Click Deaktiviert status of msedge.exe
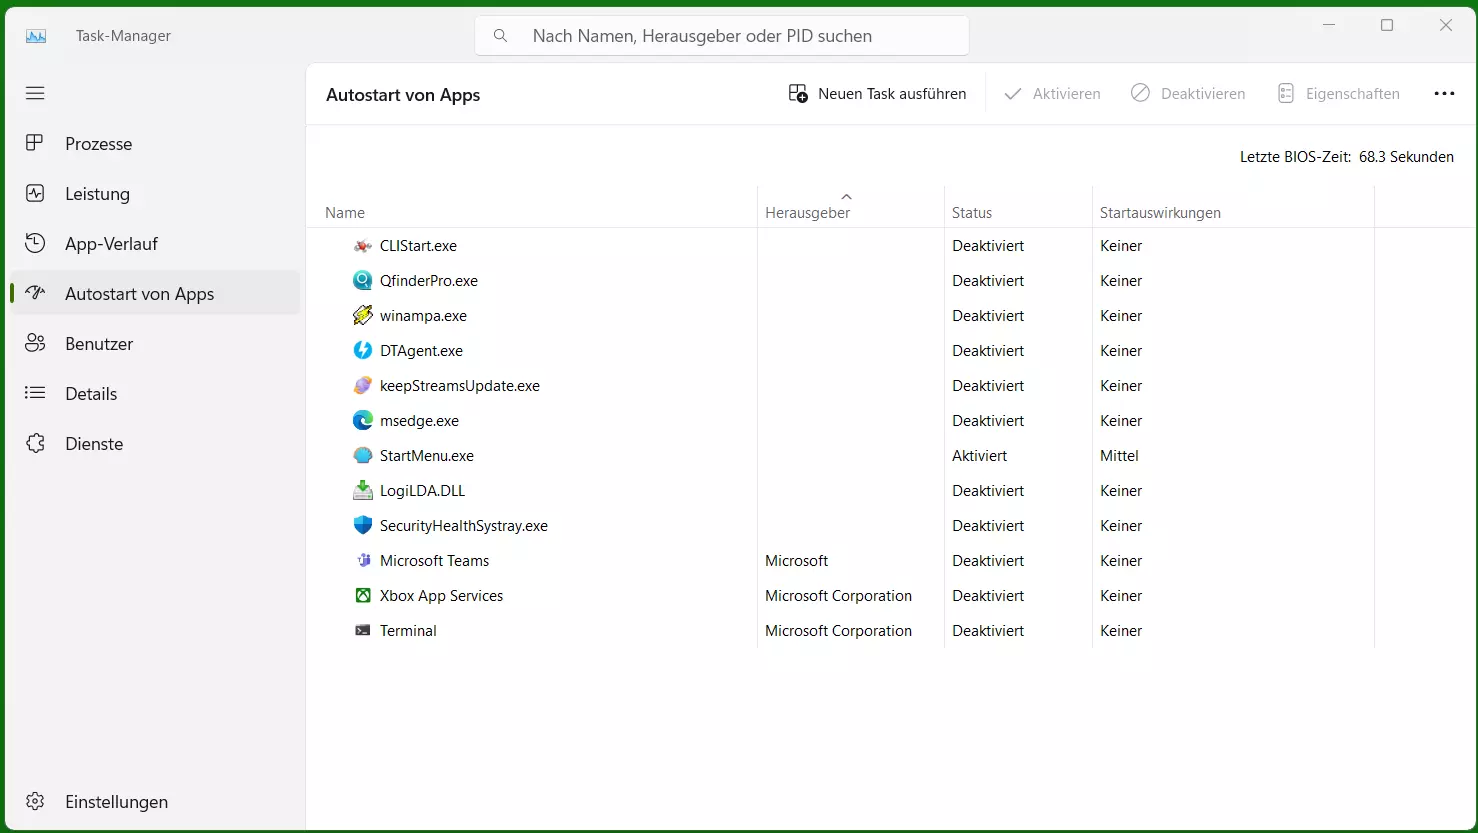The height and width of the screenshot is (833, 1478). click(988, 420)
